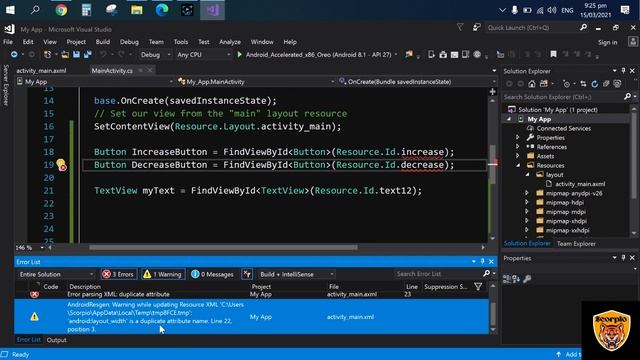This screenshot has width=640, height=360.
Task: Toggle the 0 Messages filter
Action: click(213, 274)
